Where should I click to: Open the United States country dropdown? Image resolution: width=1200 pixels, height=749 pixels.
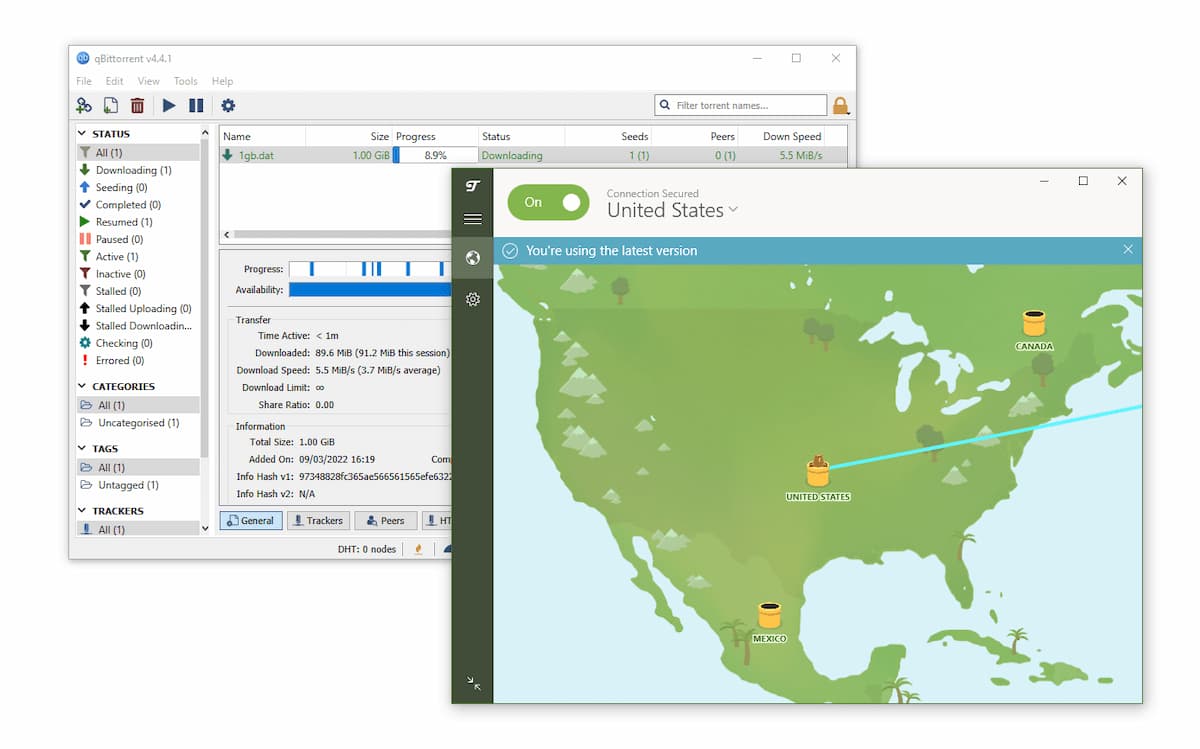coord(673,210)
